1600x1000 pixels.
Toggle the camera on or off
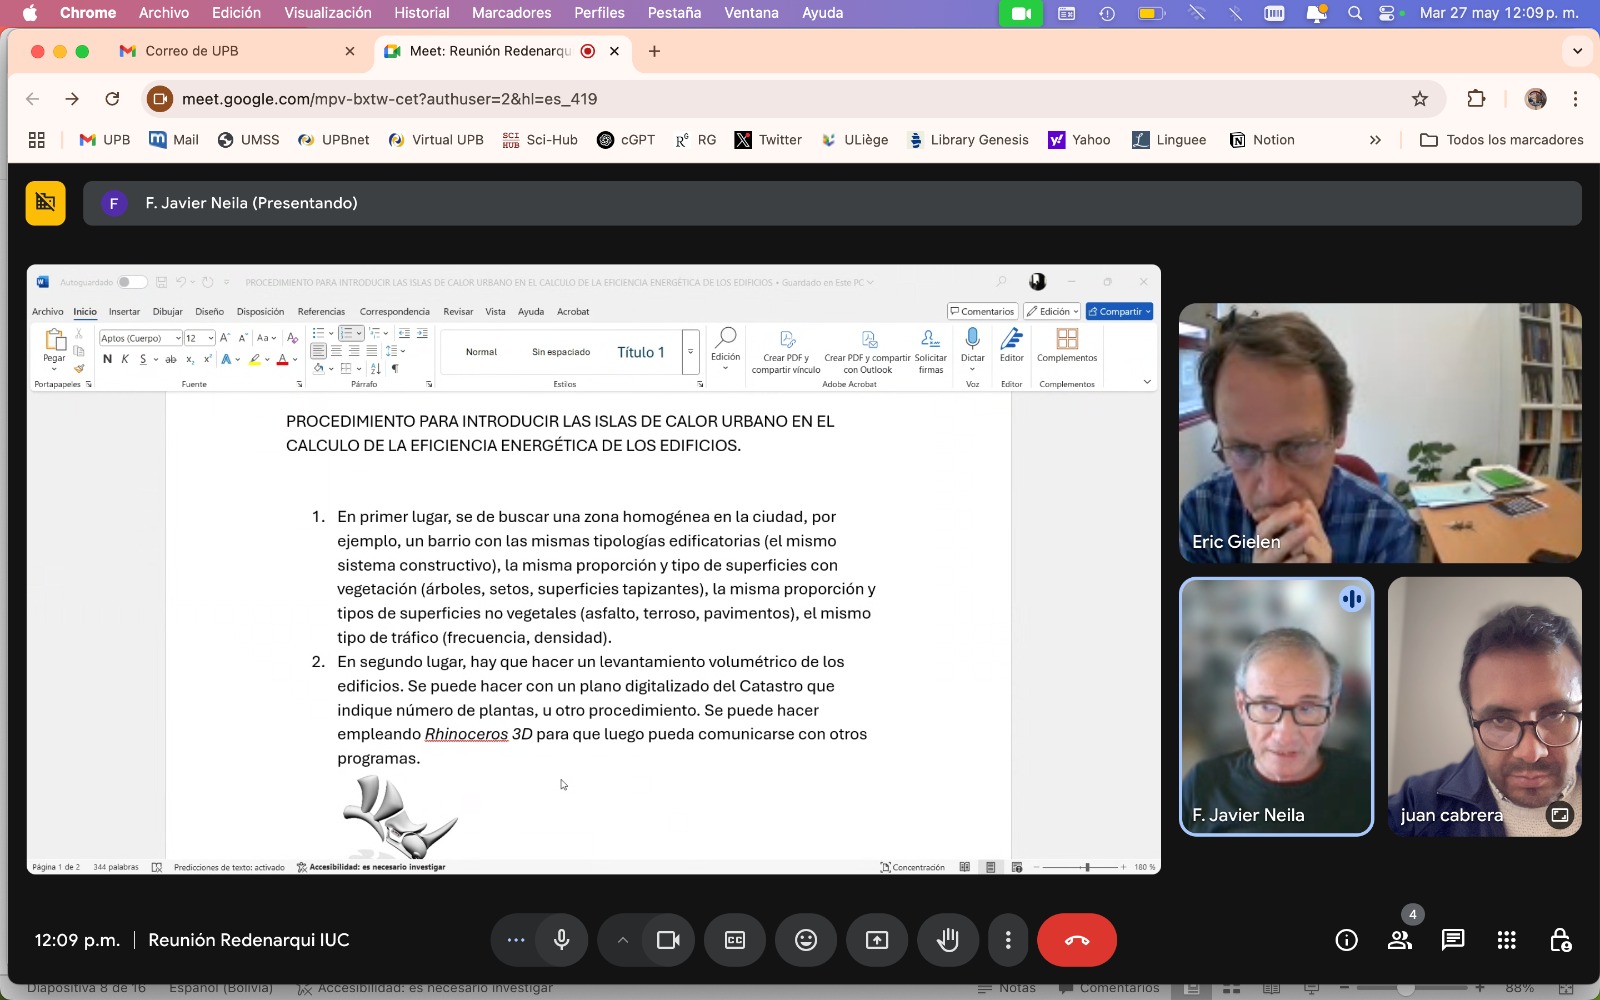[668, 940]
